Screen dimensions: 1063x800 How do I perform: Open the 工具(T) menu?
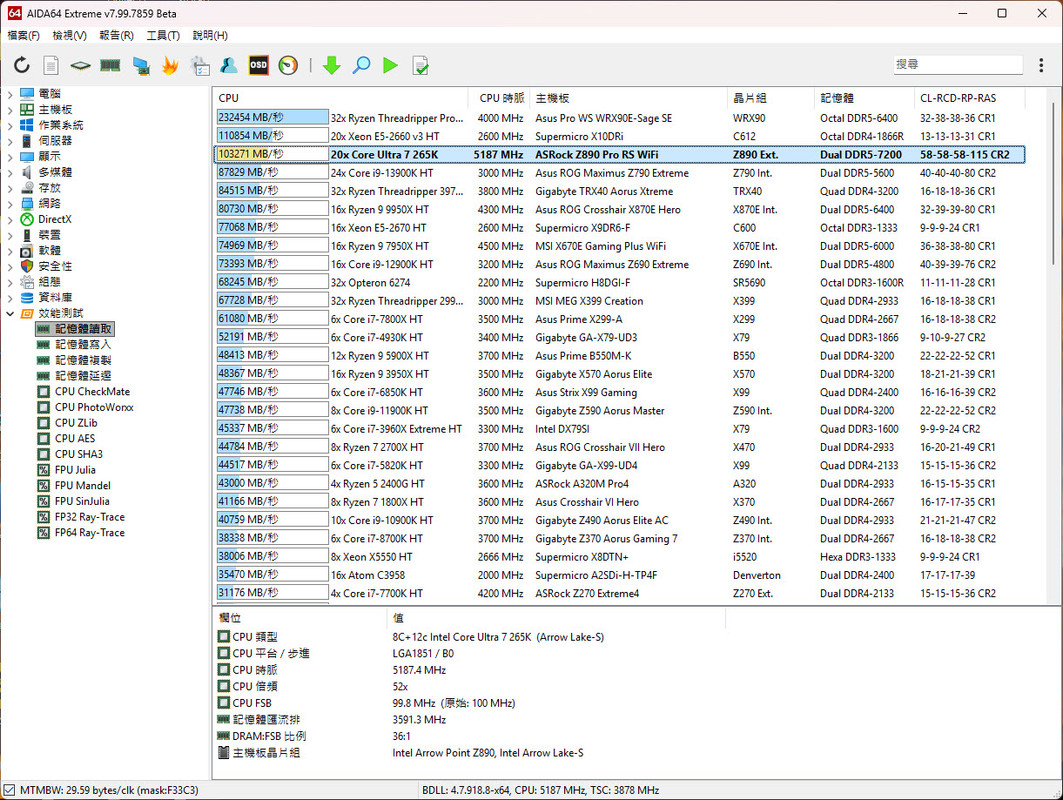pos(163,35)
